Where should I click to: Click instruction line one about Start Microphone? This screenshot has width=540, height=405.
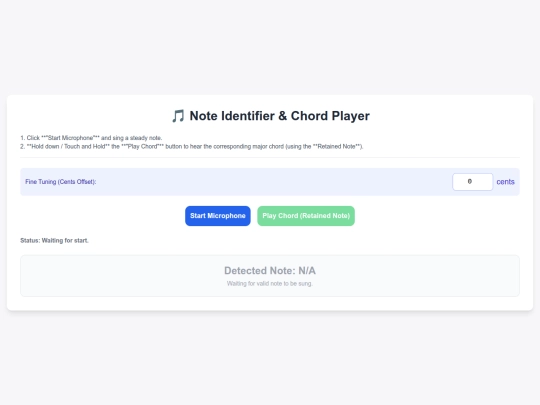coord(91,138)
